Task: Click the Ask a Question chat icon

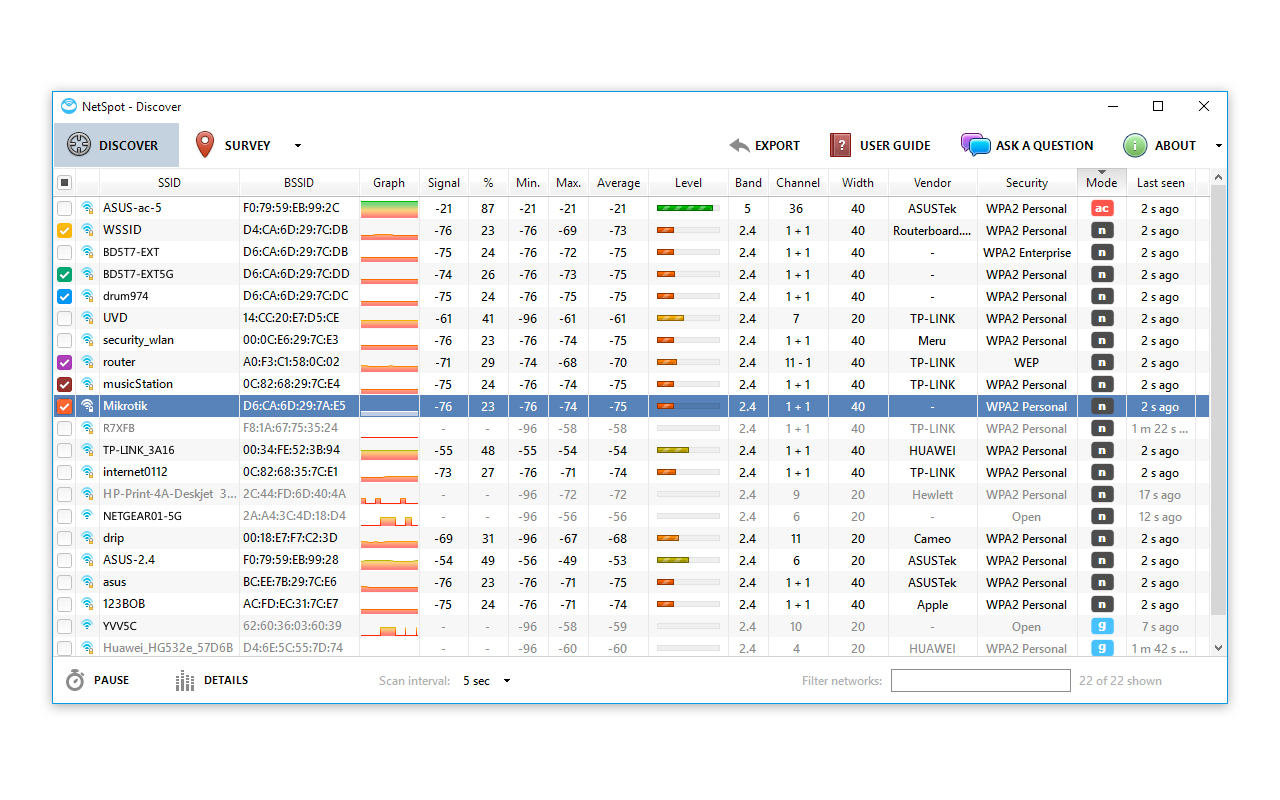Action: tap(975, 145)
